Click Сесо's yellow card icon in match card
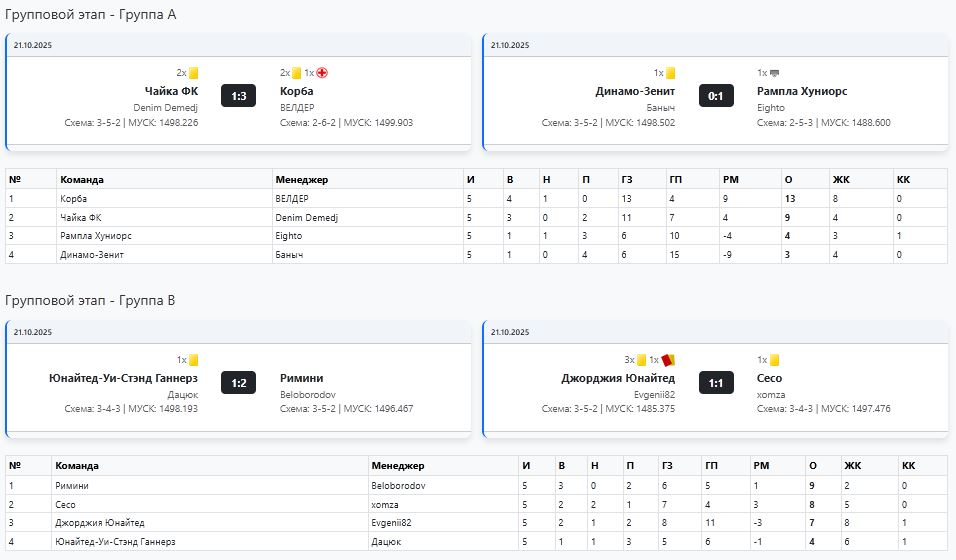 click(774, 360)
